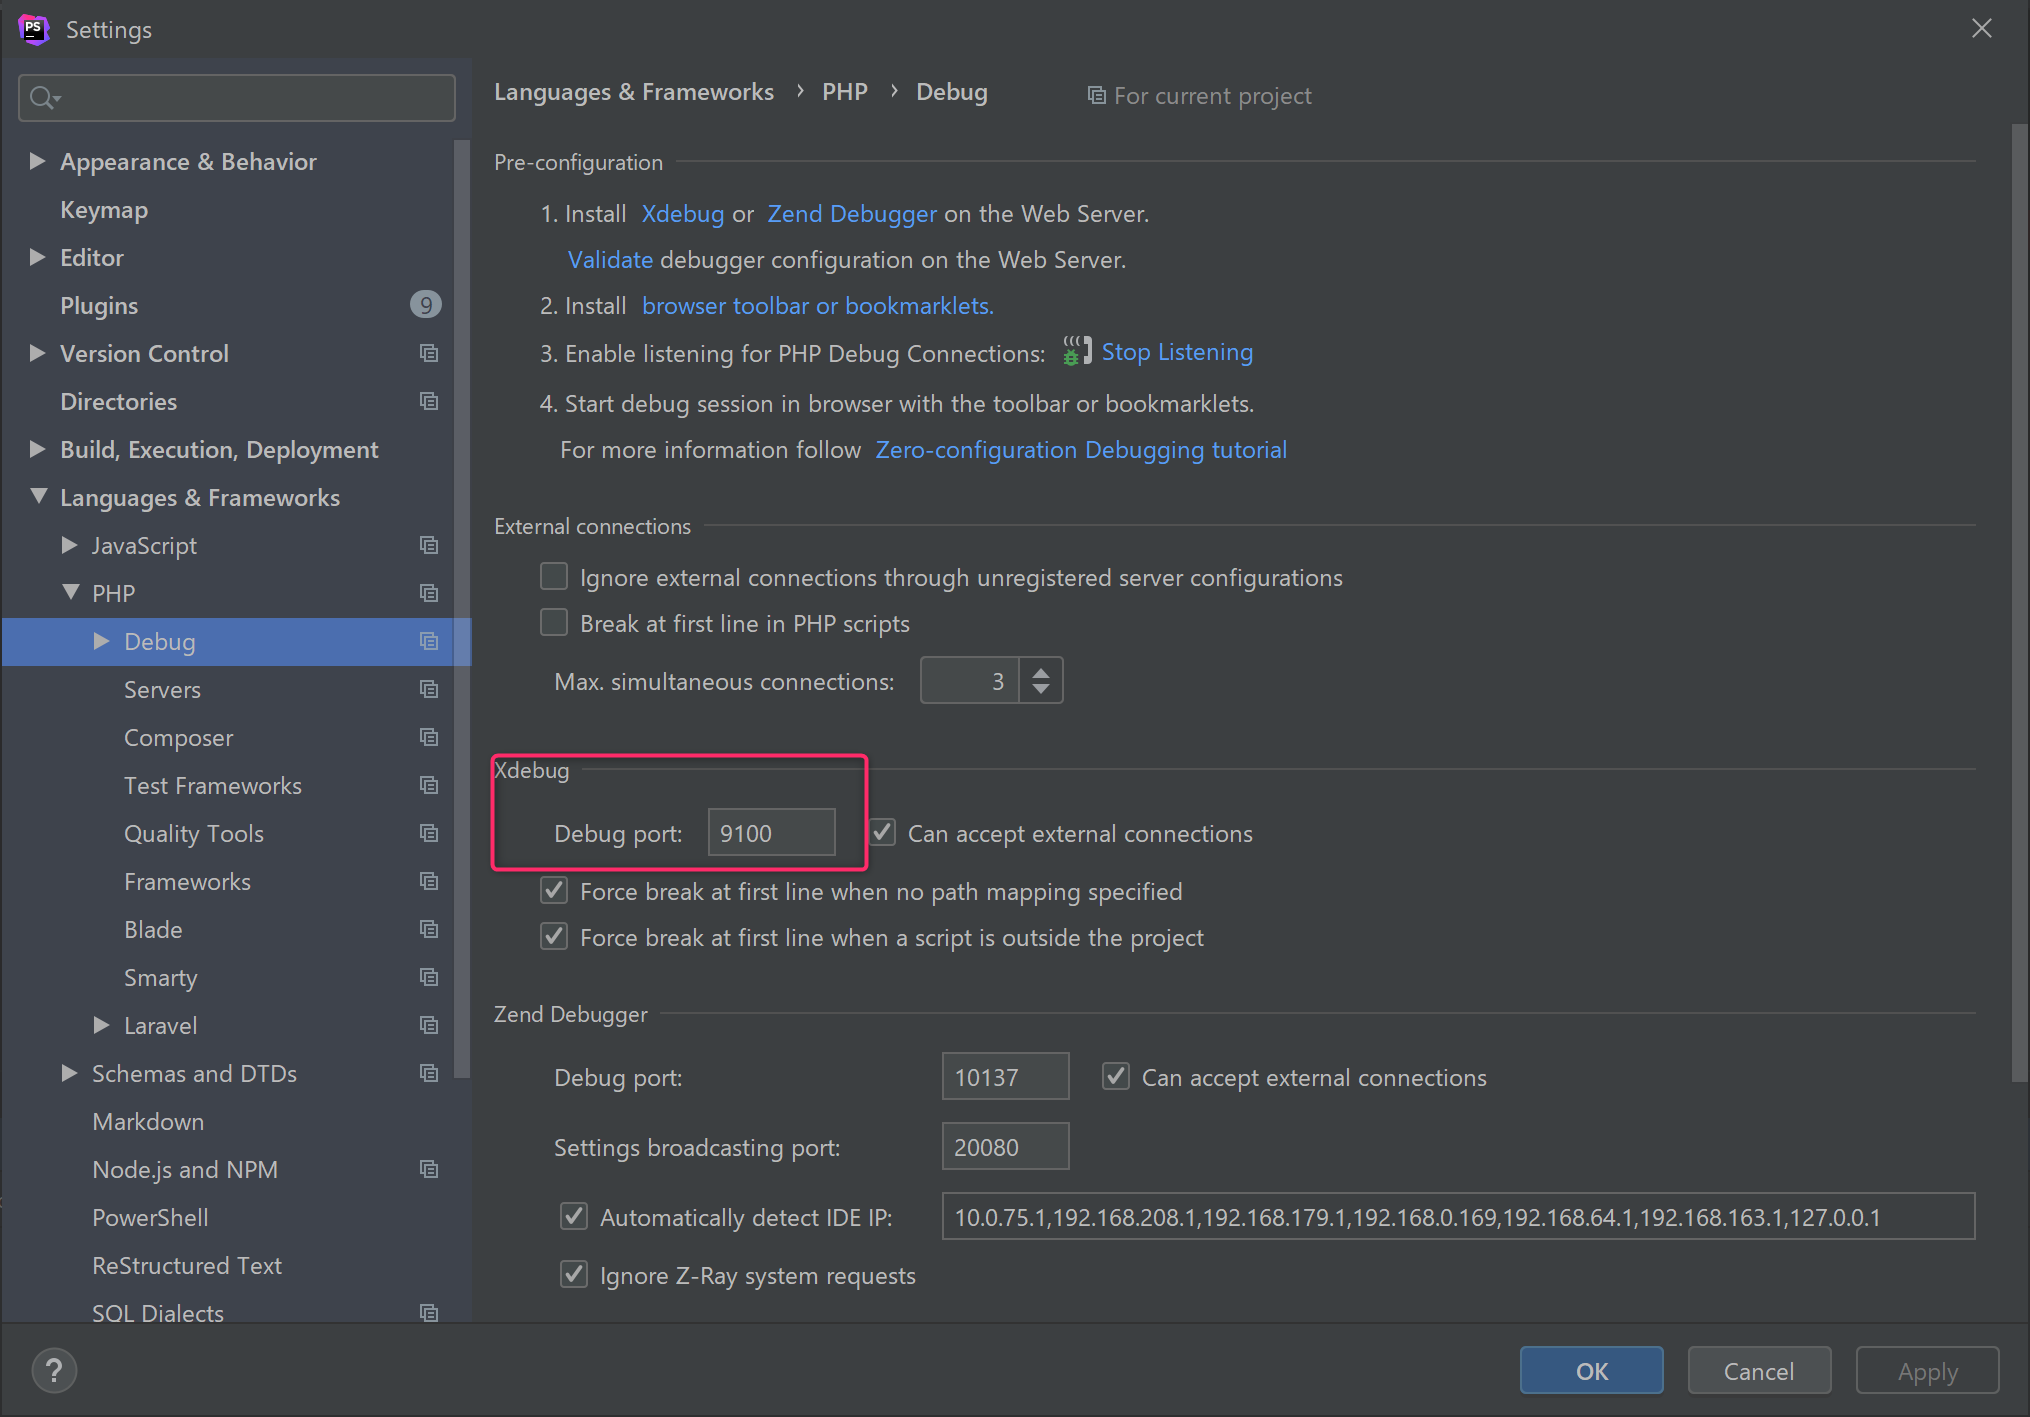Open the Zero-configuration Debugging tutorial link

click(1080, 449)
